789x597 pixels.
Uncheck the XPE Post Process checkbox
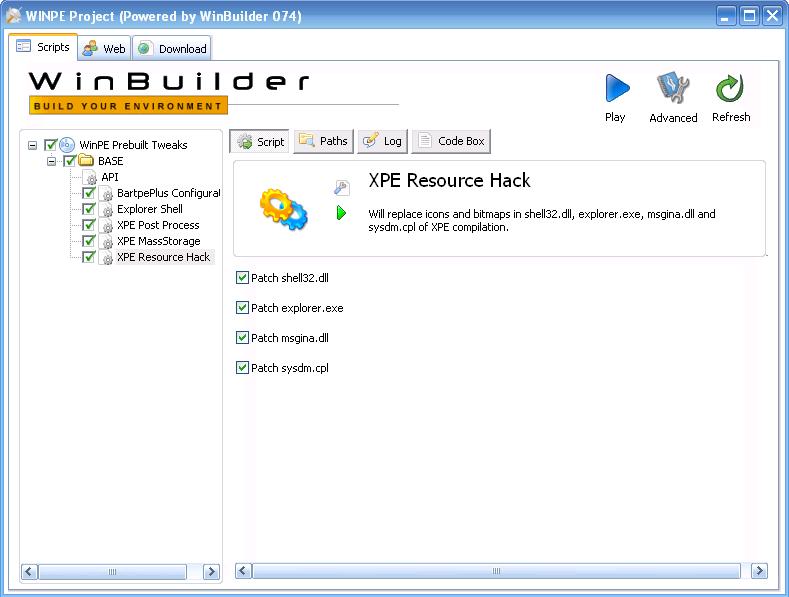point(89,225)
